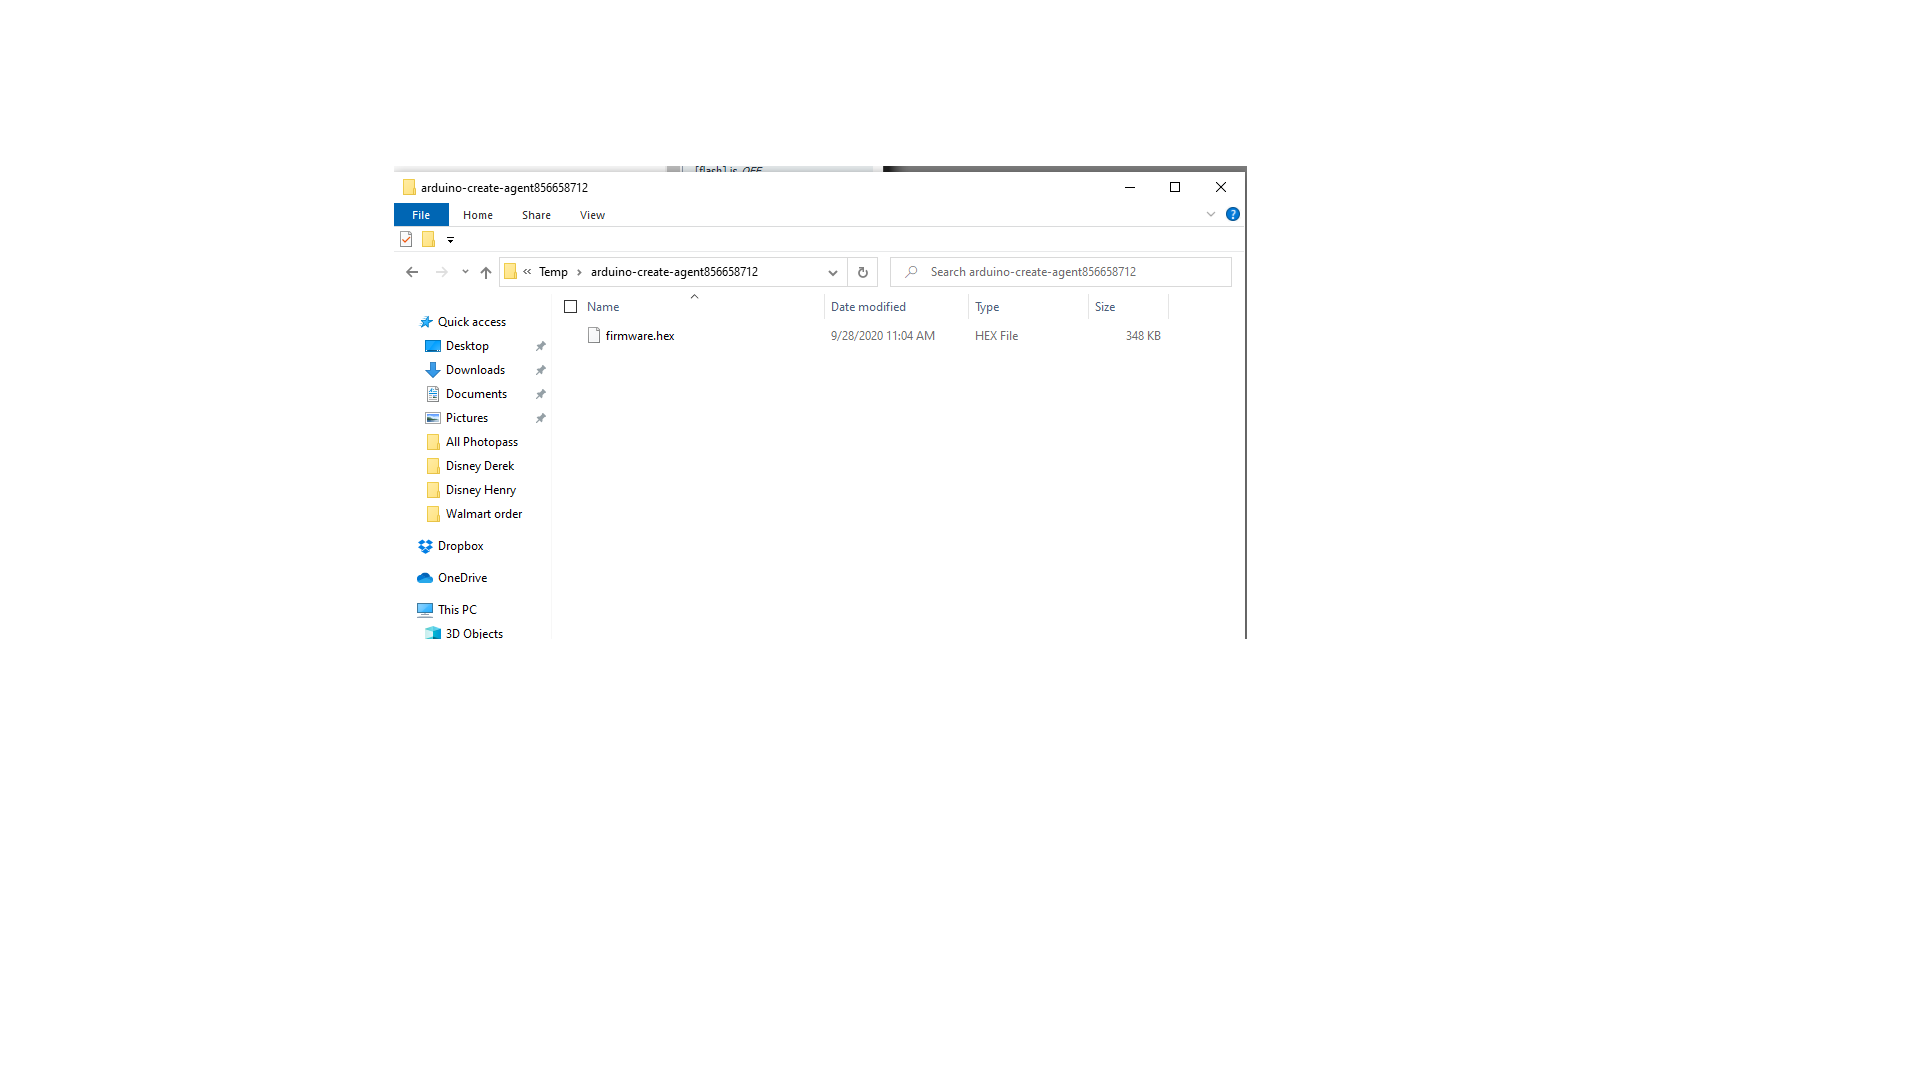Image resolution: width=1920 pixels, height=1080 pixels.
Task: Click the Properties quick access toolbar icon
Action: pyautogui.click(x=406, y=239)
